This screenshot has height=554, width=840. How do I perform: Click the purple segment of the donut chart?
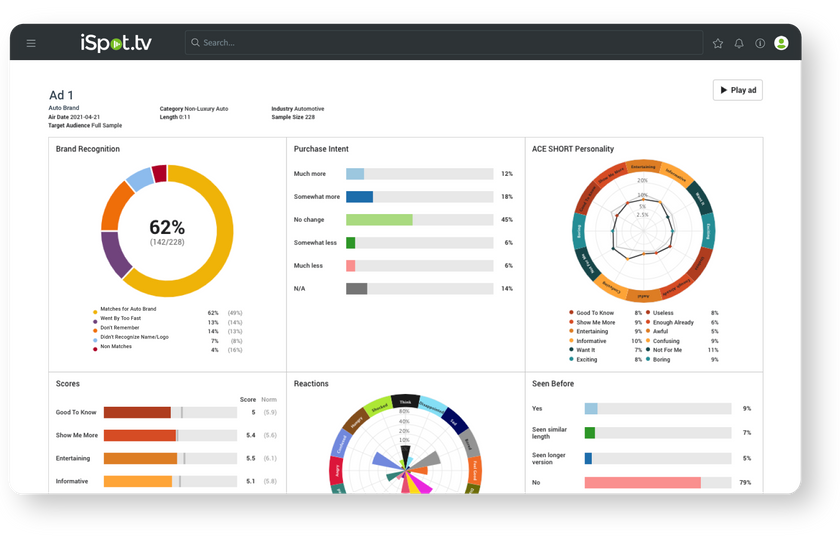tap(117, 253)
